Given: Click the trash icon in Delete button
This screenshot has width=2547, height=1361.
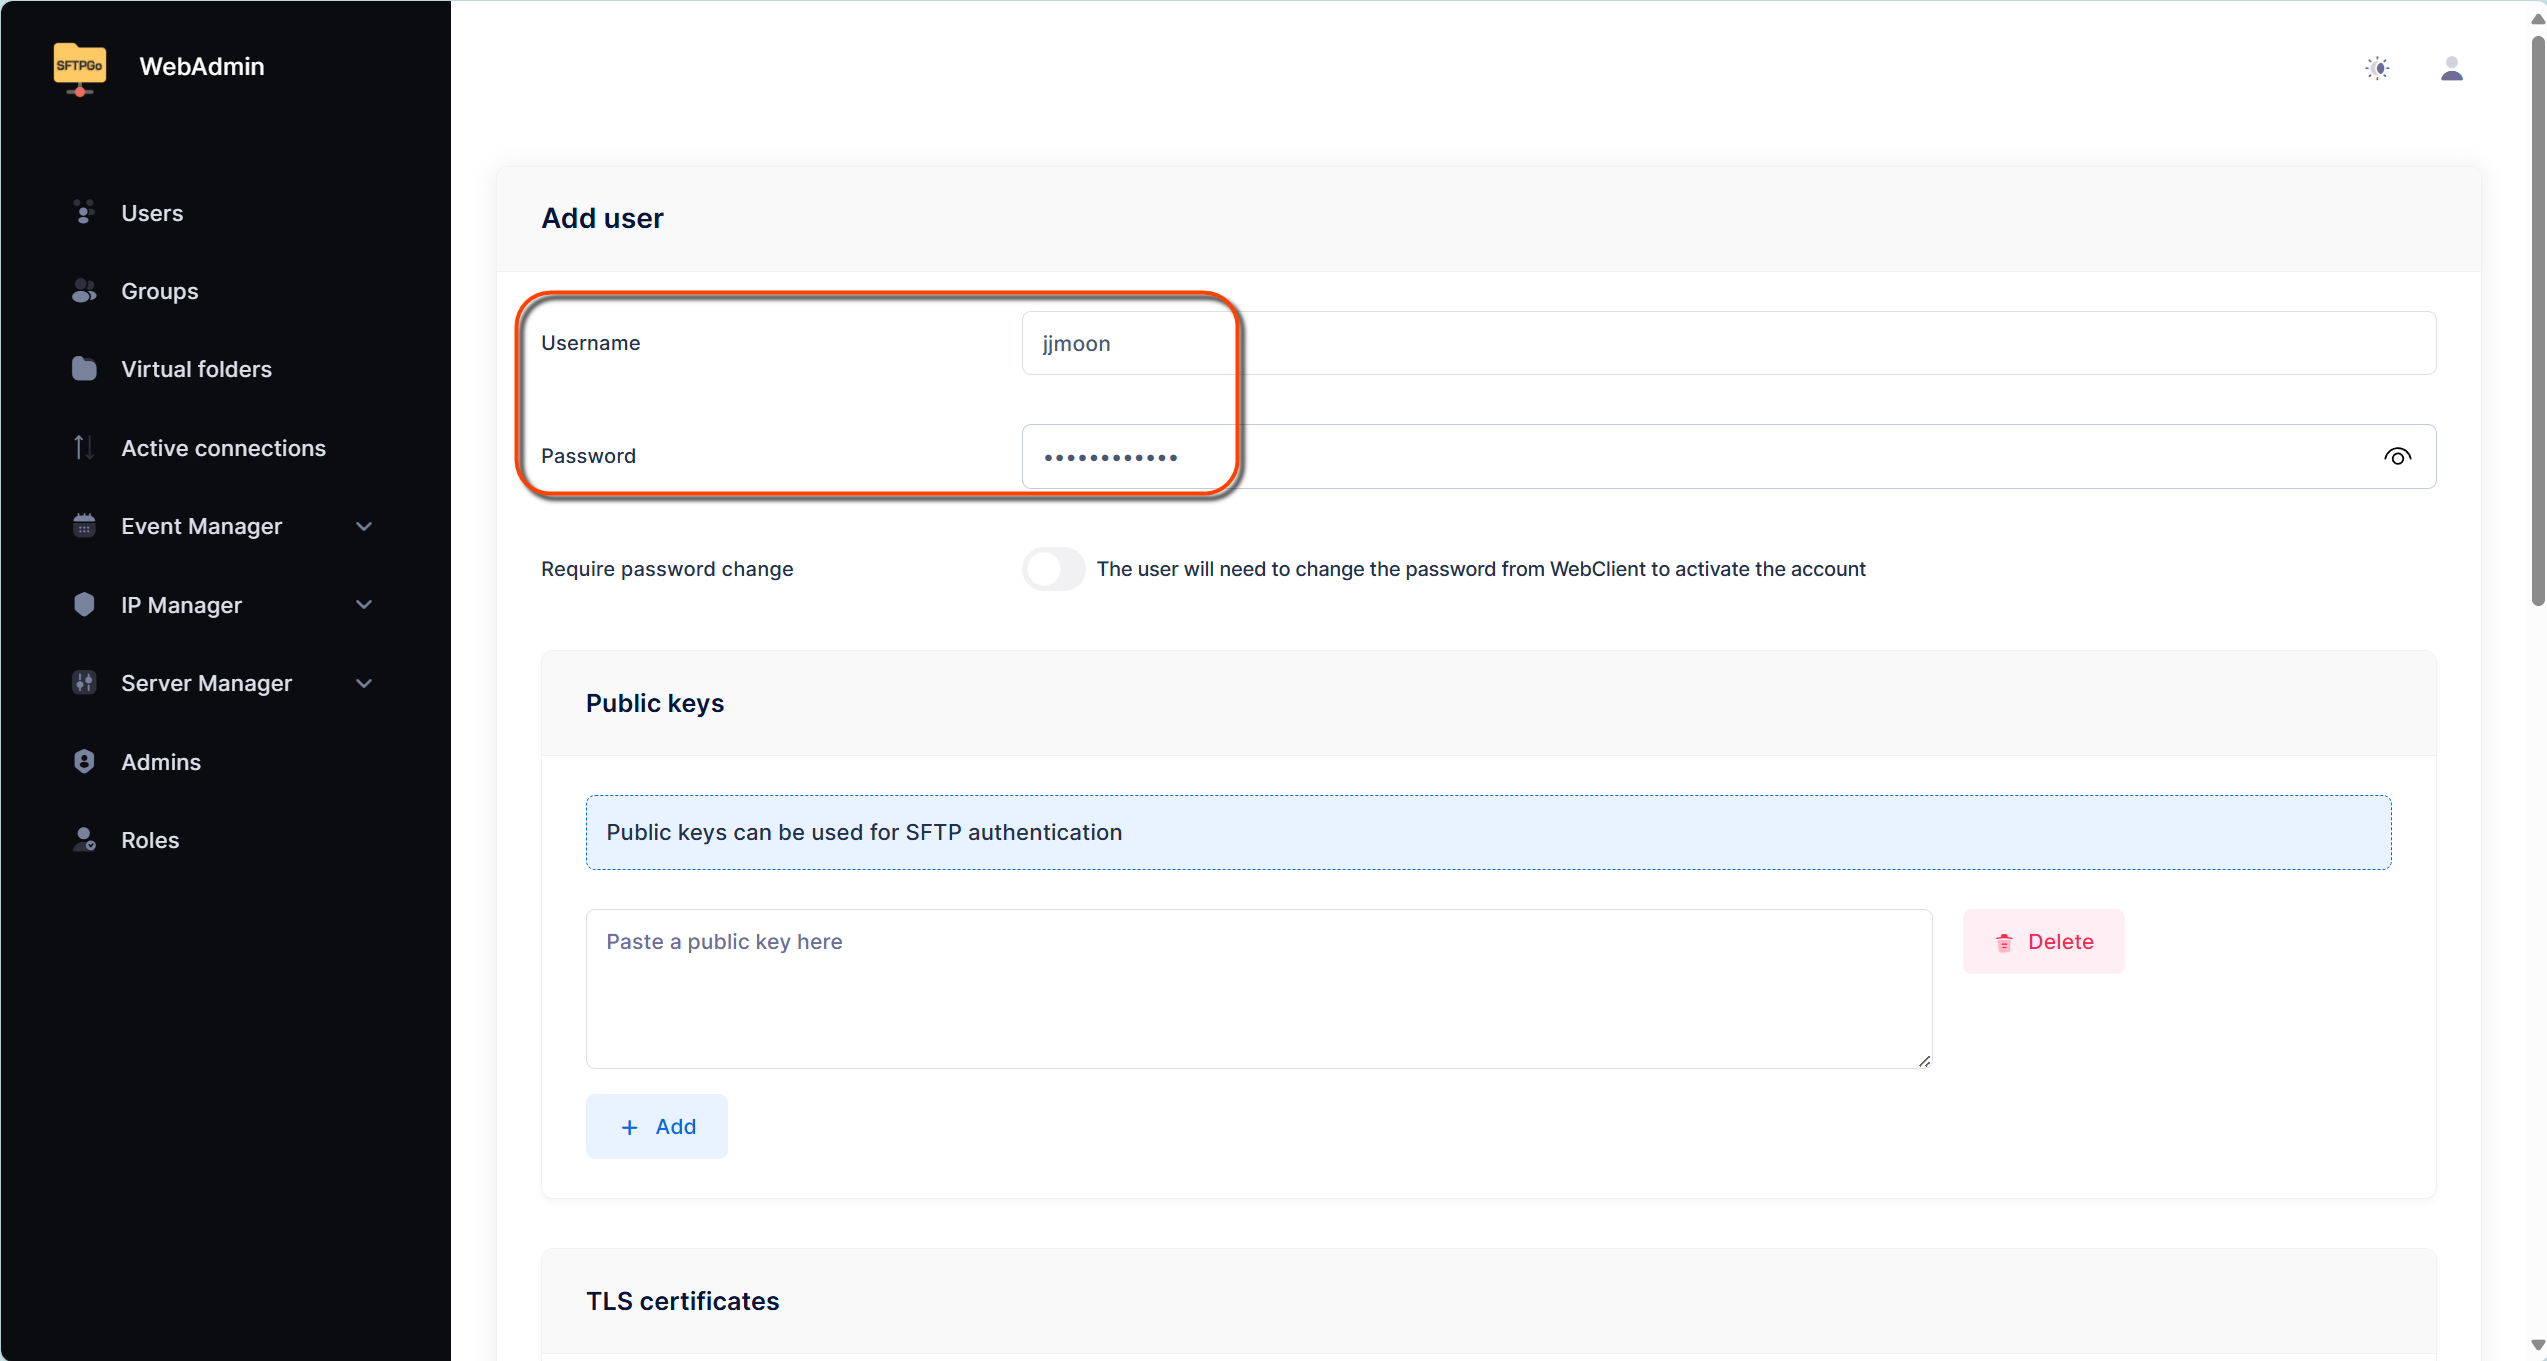Looking at the screenshot, I should (2004, 942).
